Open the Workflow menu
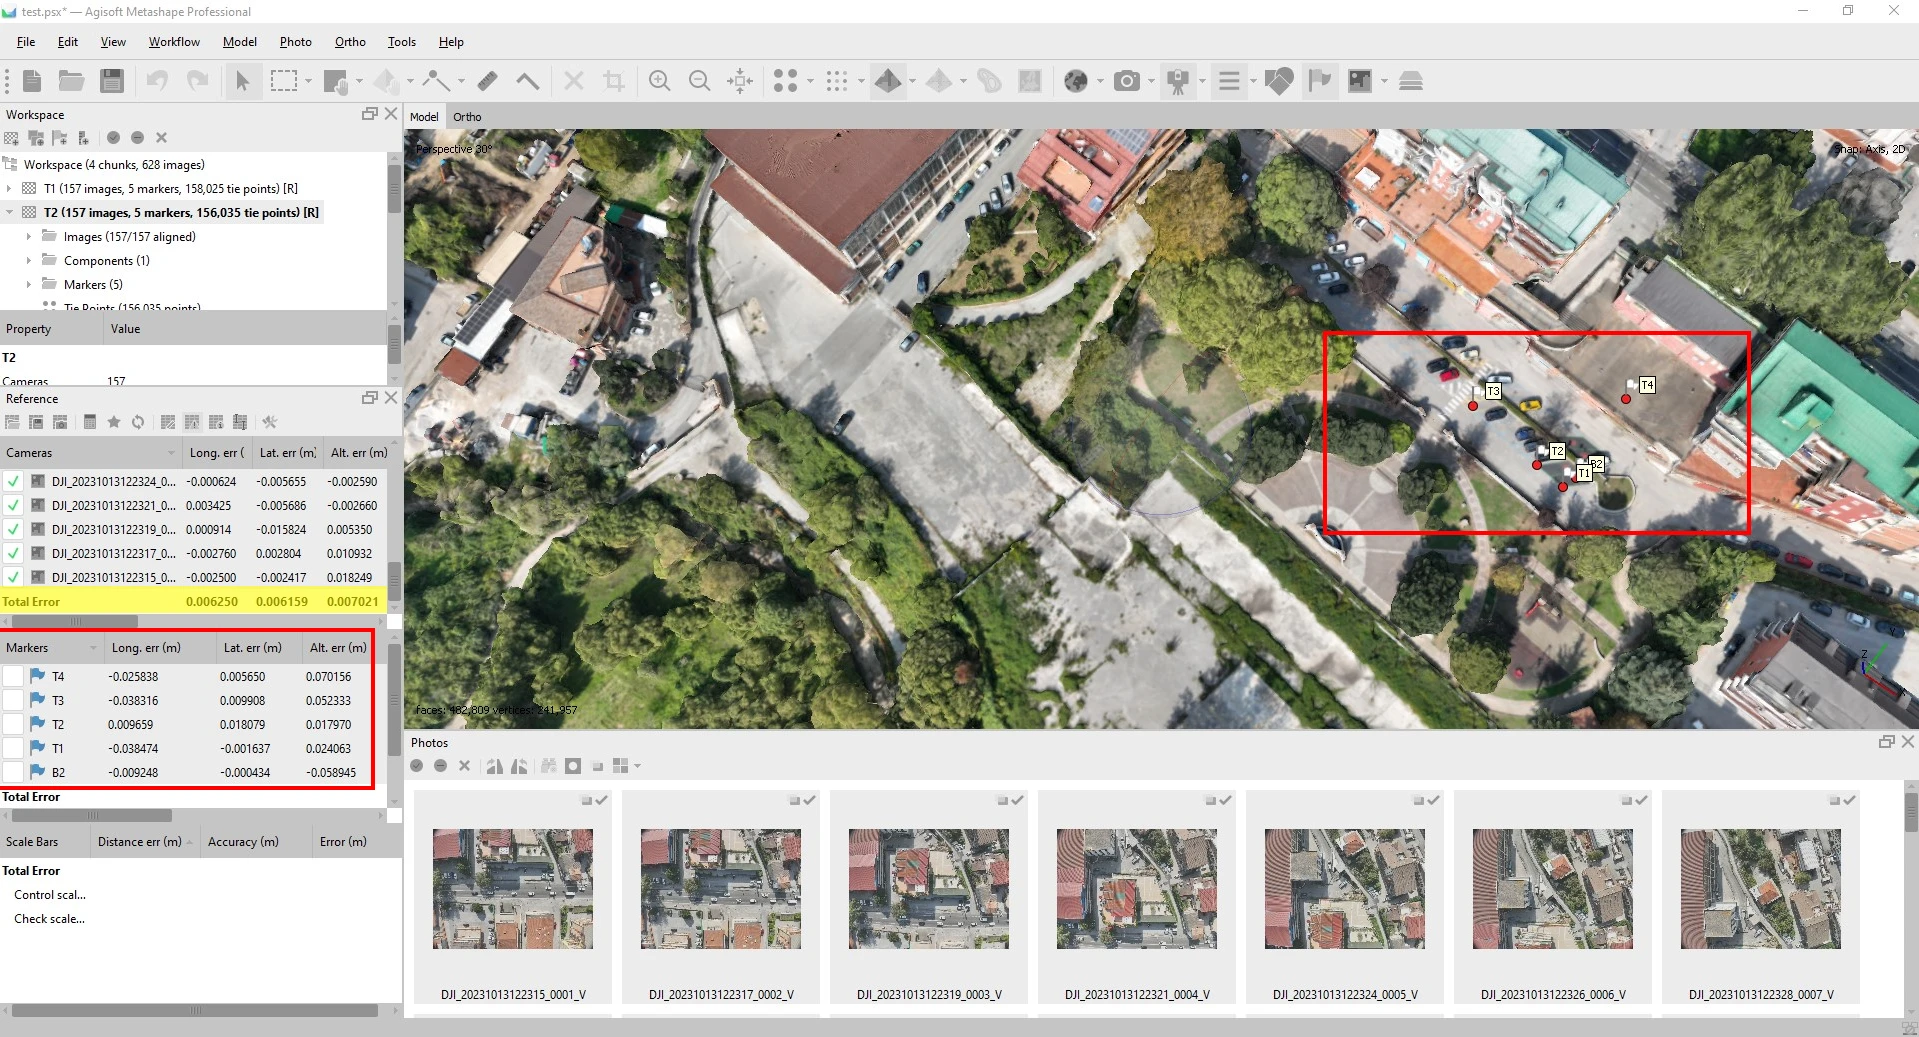The width and height of the screenshot is (1919, 1037). tap(174, 42)
